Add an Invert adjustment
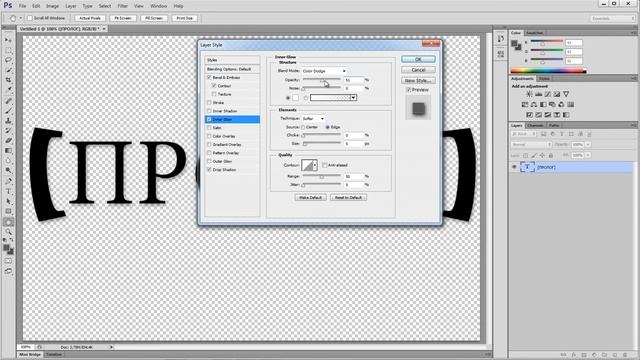 coord(529,115)
